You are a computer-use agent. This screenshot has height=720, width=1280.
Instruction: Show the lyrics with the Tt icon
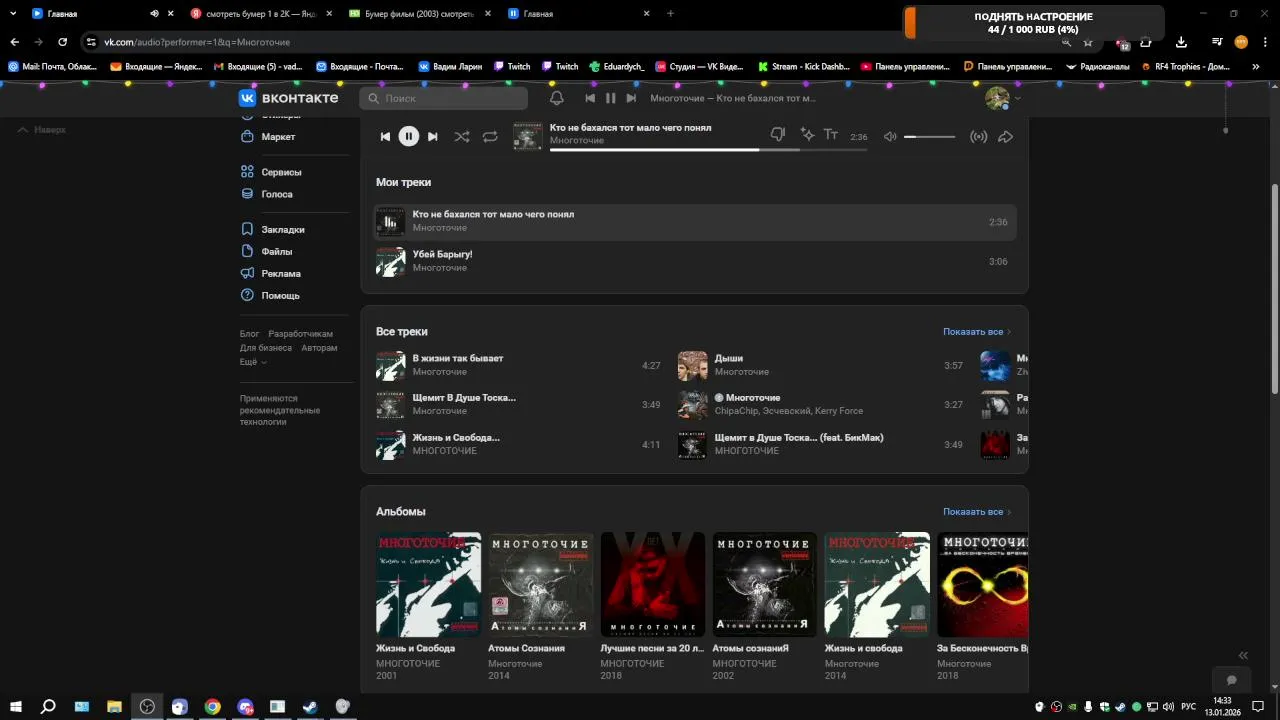[831, 135]
